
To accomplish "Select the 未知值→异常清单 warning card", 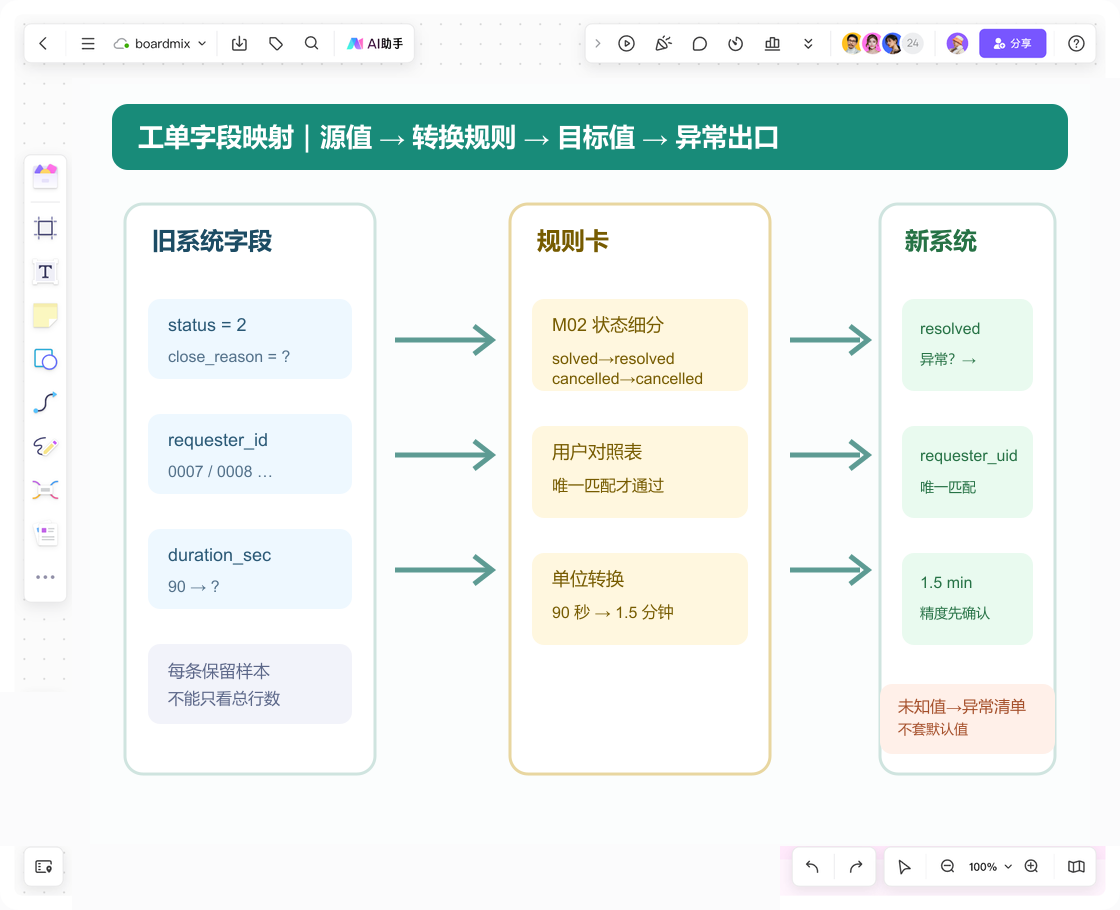I will pos(968,719).
